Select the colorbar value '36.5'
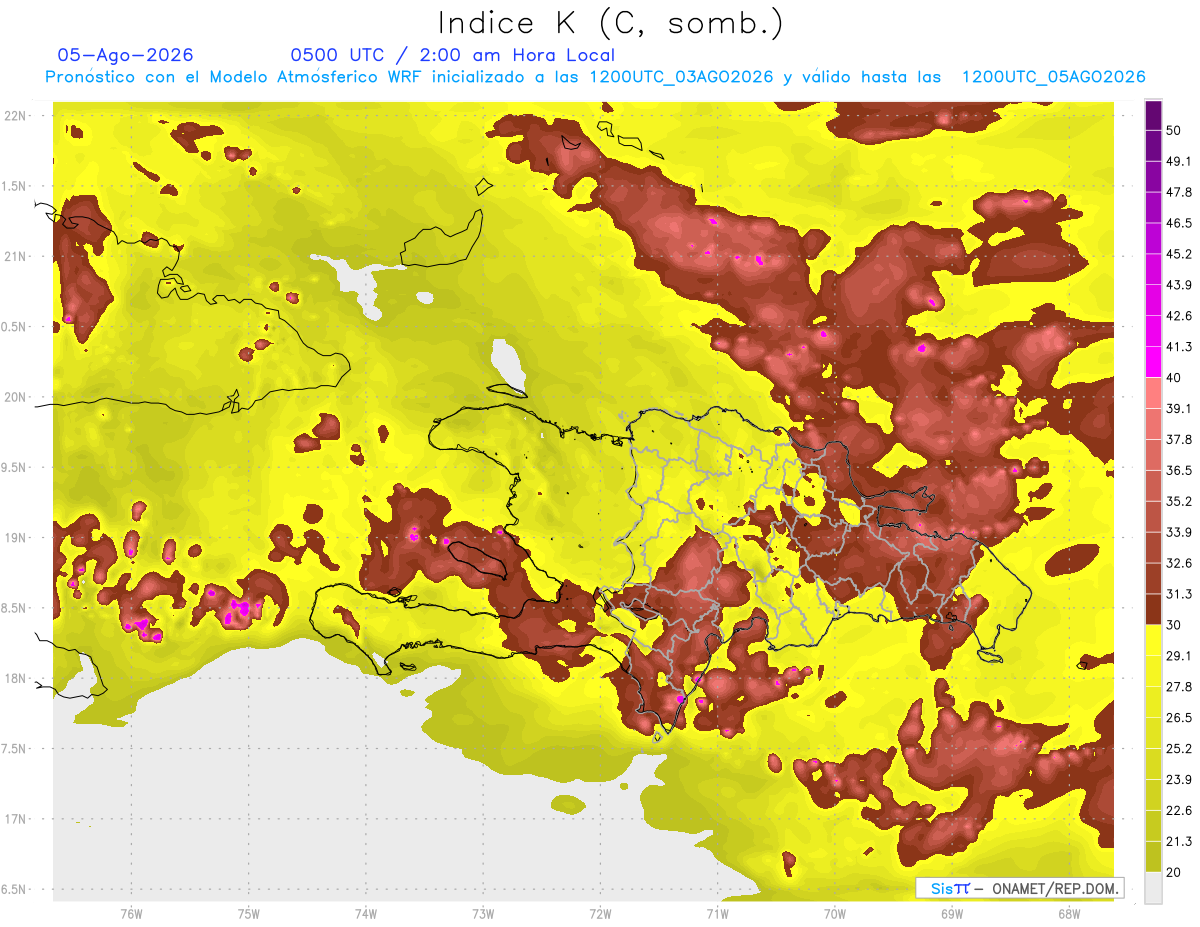Viewport: 1200px width, 927px height. (1178, 470)
